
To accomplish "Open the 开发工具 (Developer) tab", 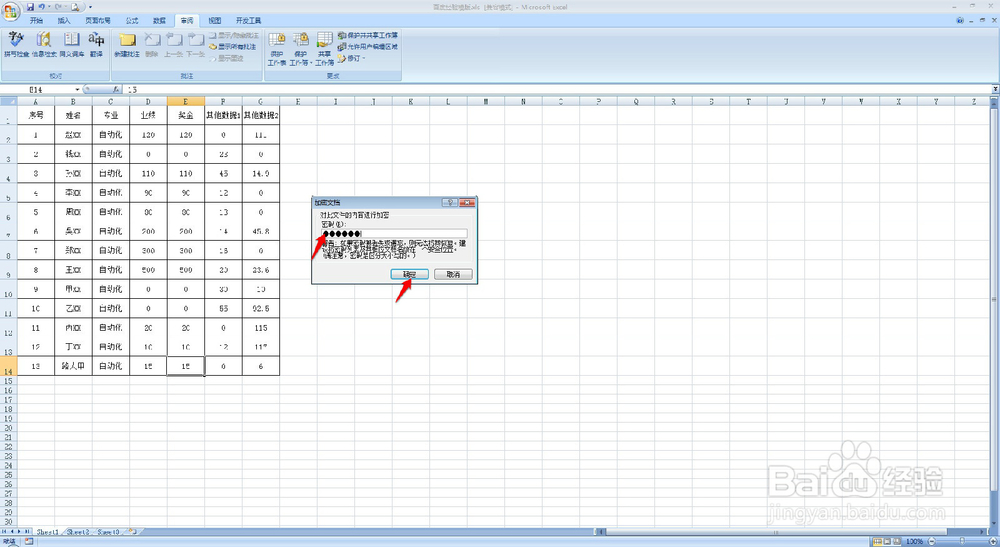I will click(x=248, y=20).
